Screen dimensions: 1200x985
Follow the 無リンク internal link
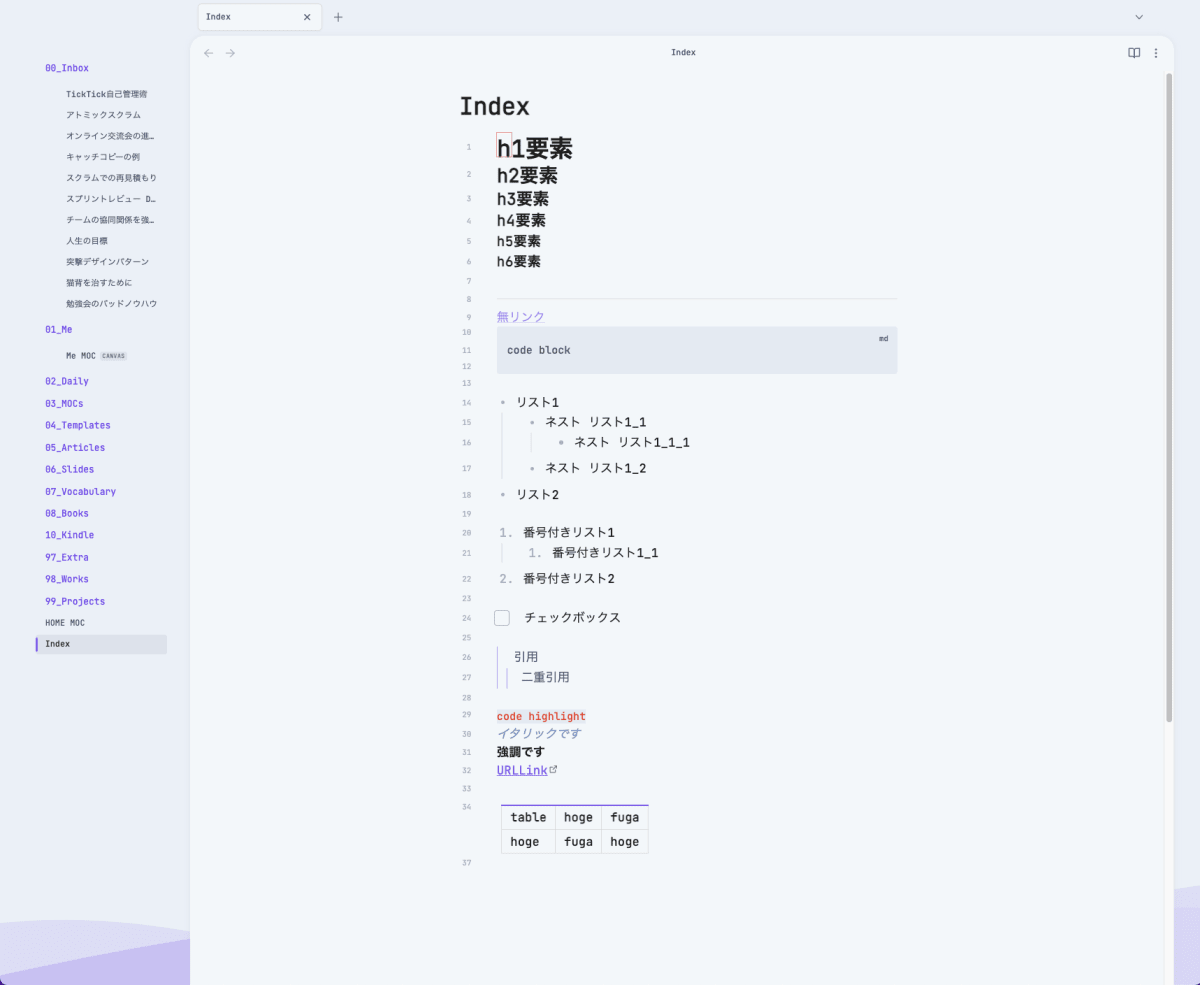click(520, 315)
